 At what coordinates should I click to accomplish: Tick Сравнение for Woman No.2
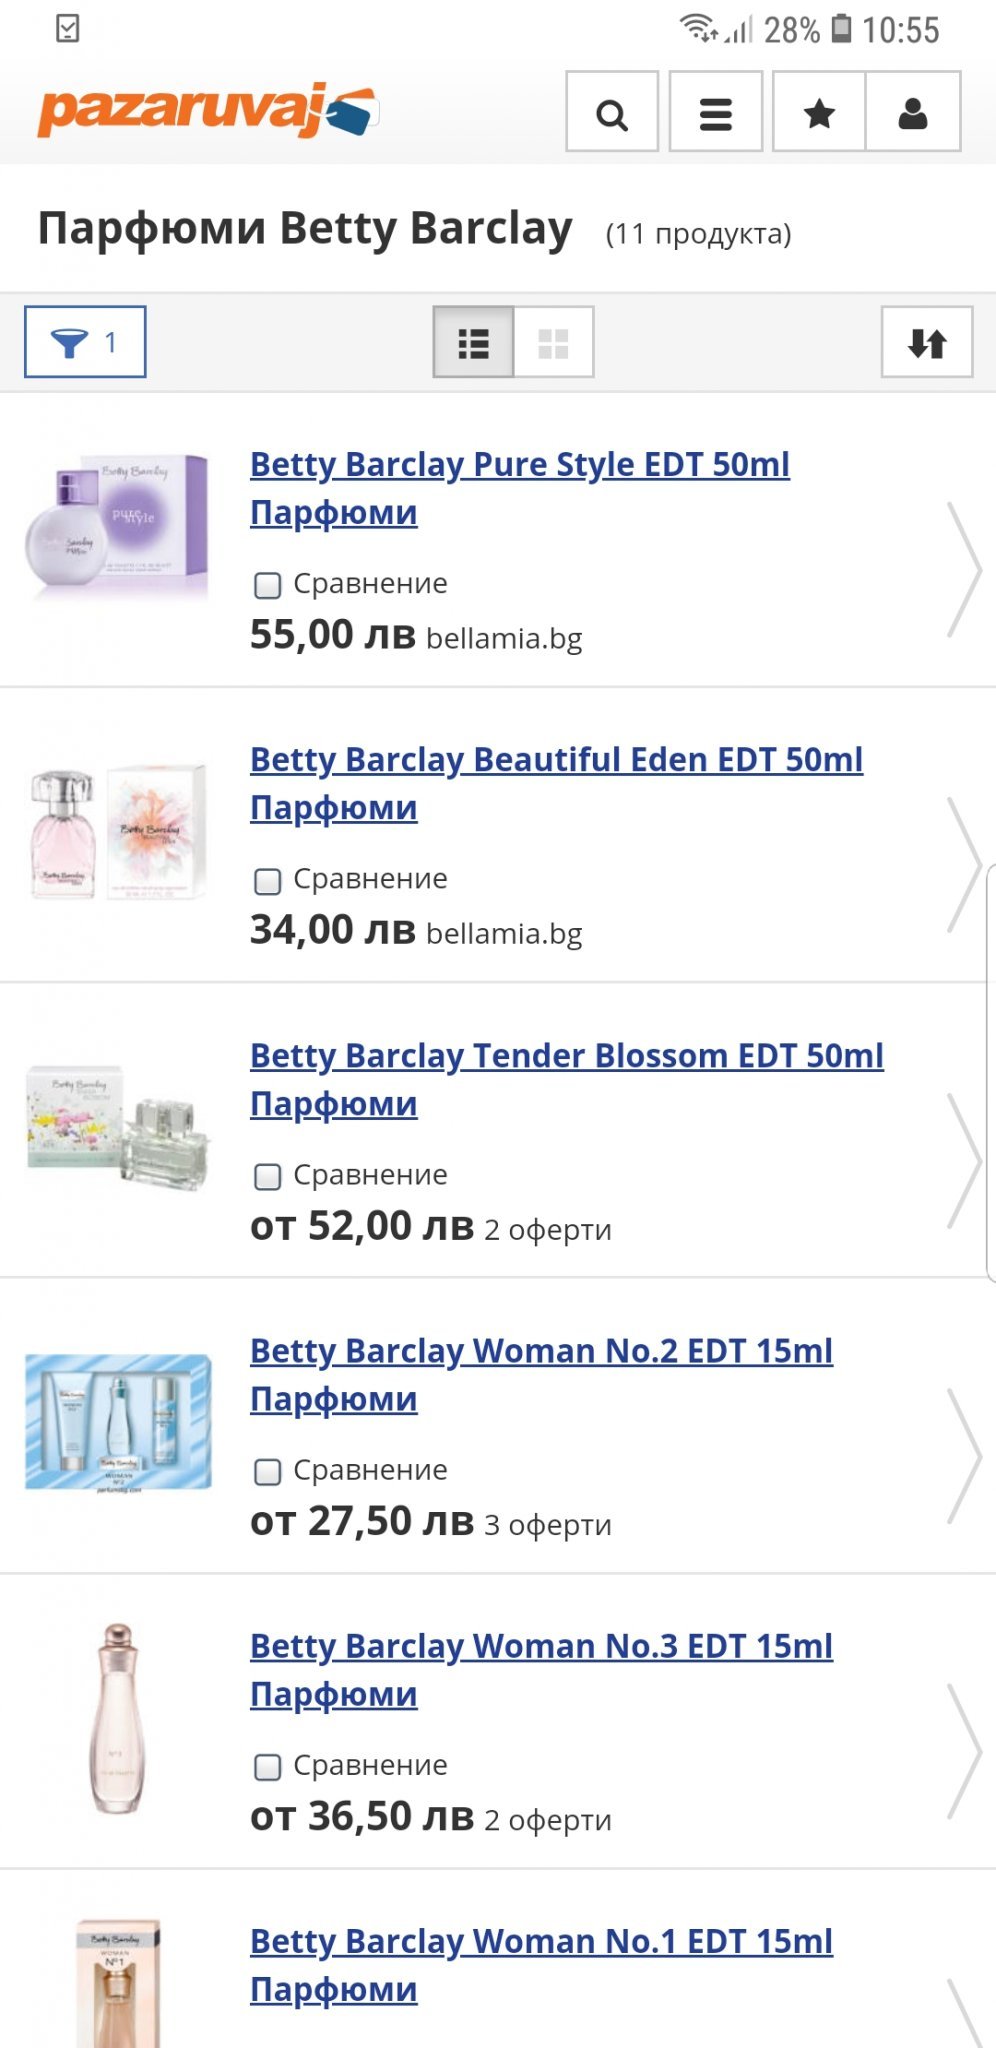click(x=267, y=1471)
